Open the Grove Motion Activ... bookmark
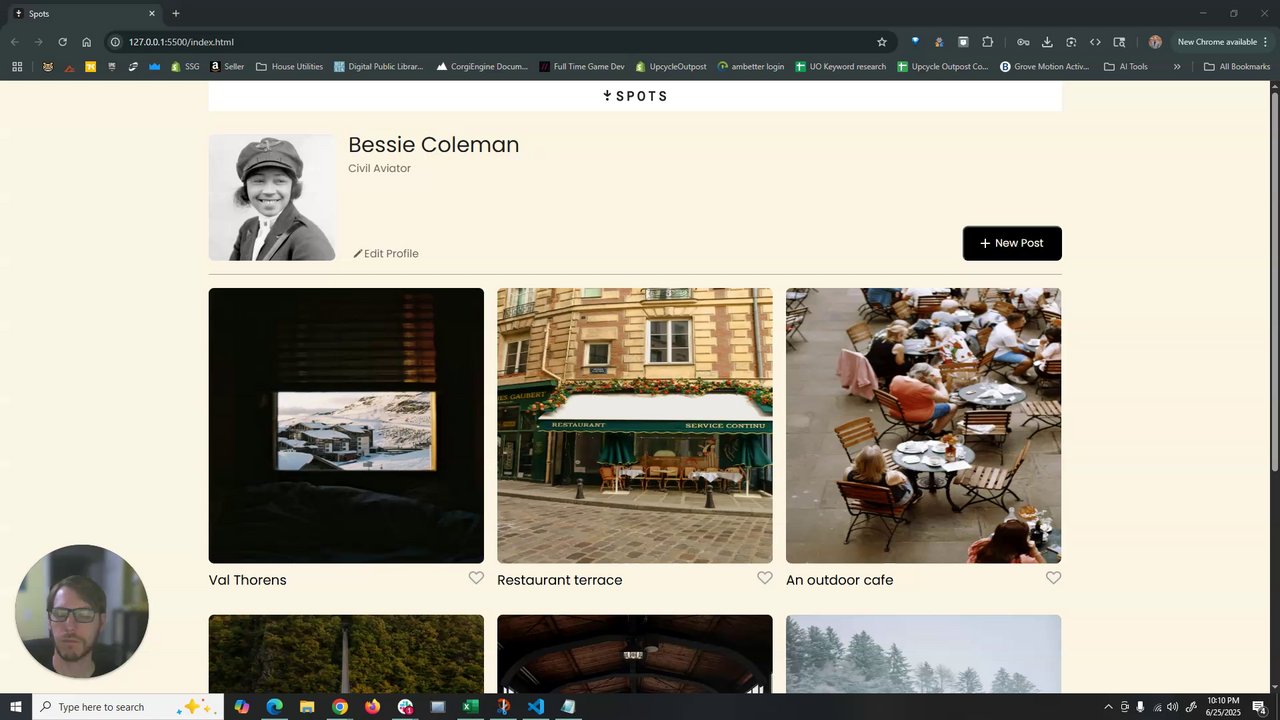The height and width of the screenshot is (720, 1280). coord(1045,67)
